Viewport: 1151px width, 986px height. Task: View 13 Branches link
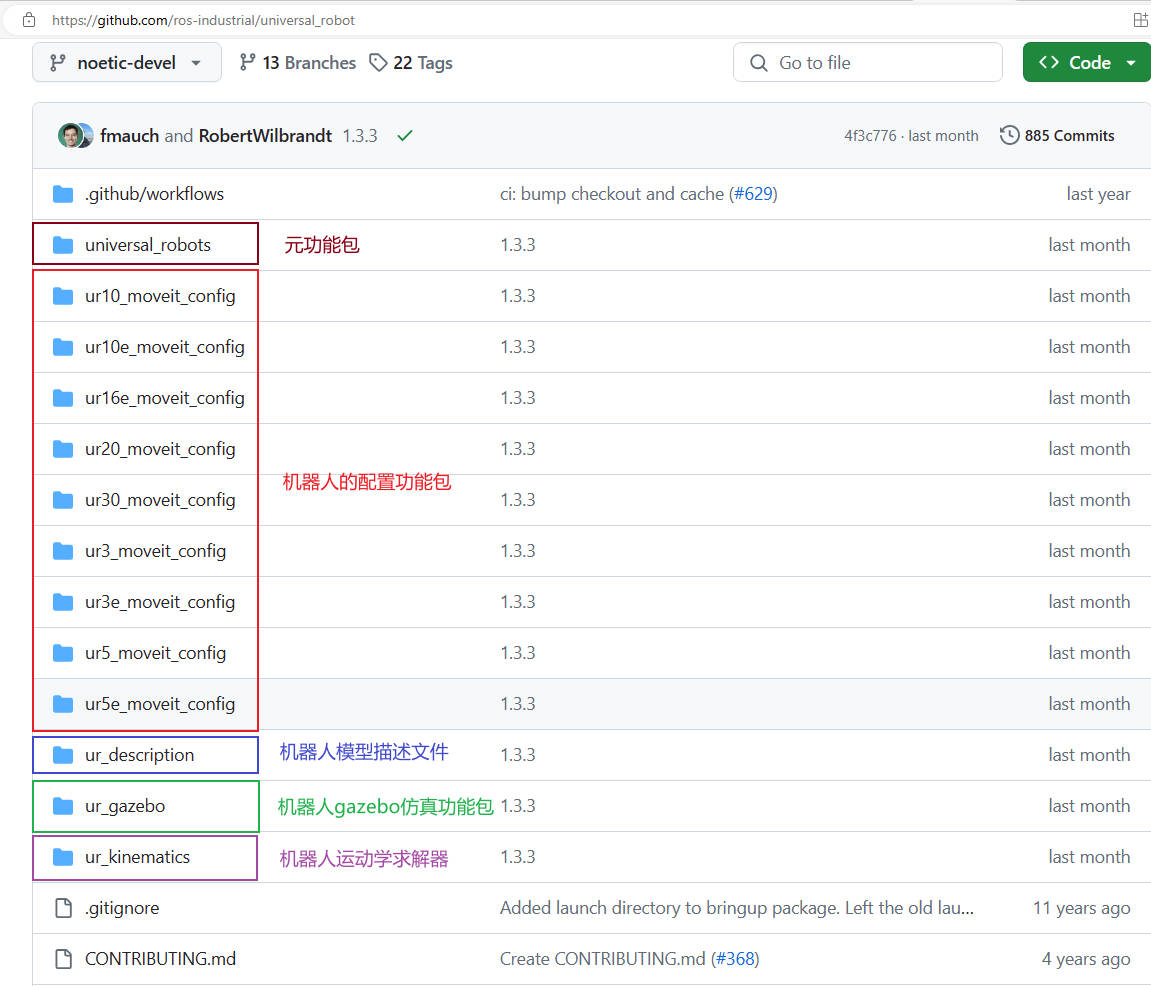click(297, 63)
